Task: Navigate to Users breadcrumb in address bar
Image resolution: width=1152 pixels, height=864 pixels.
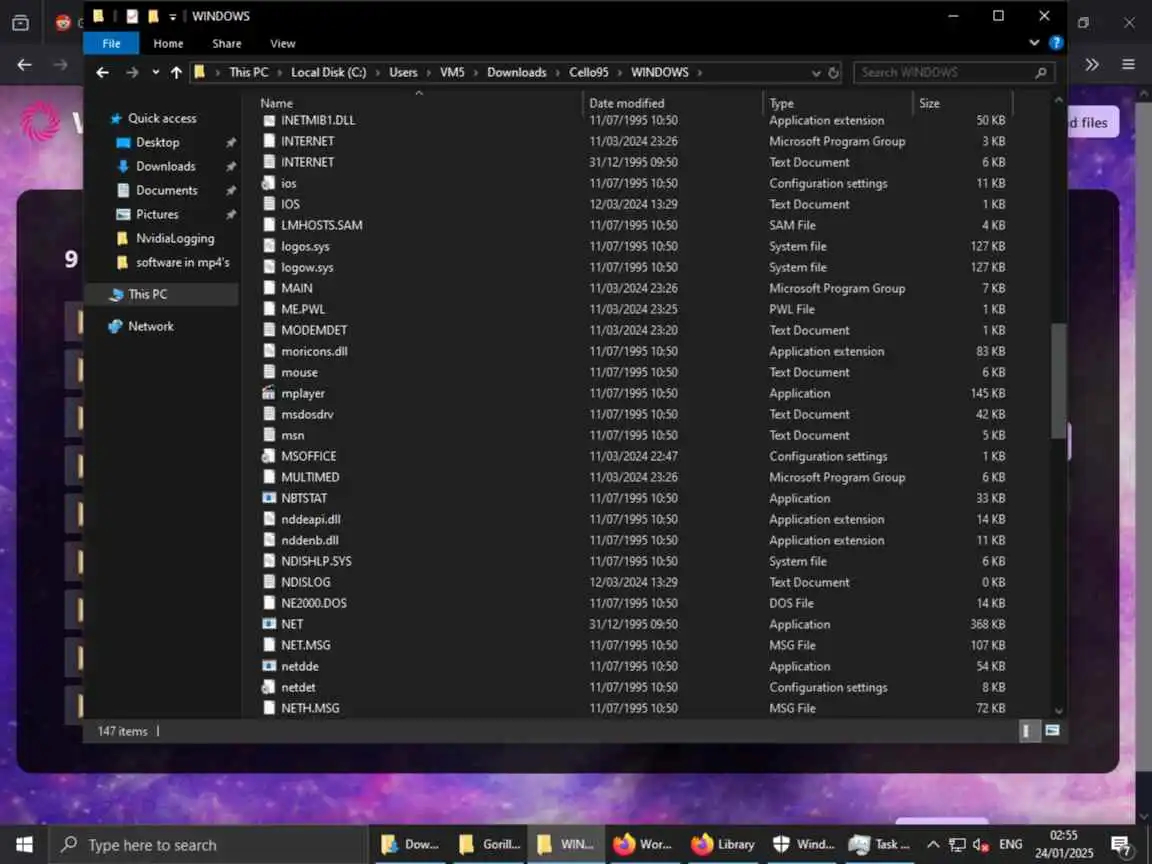Action: point(403,73)
